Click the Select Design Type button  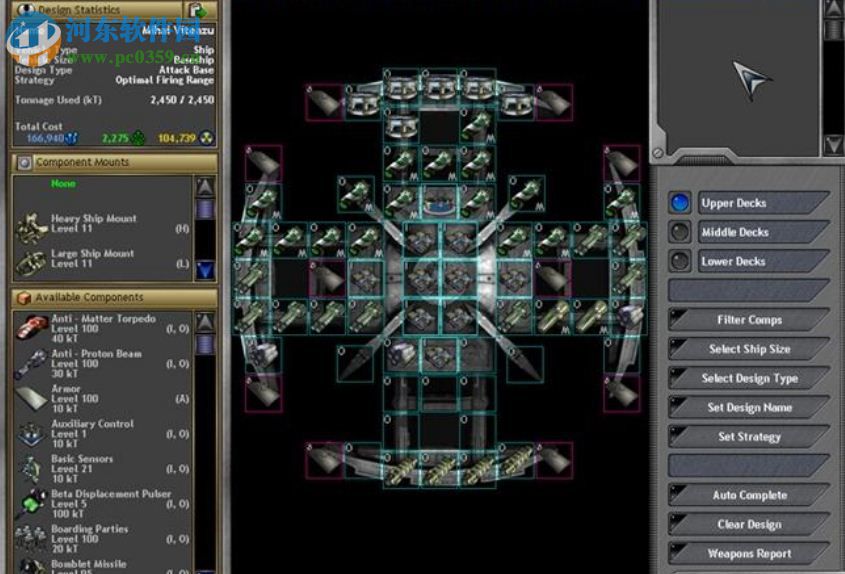(x=749, y=378)
